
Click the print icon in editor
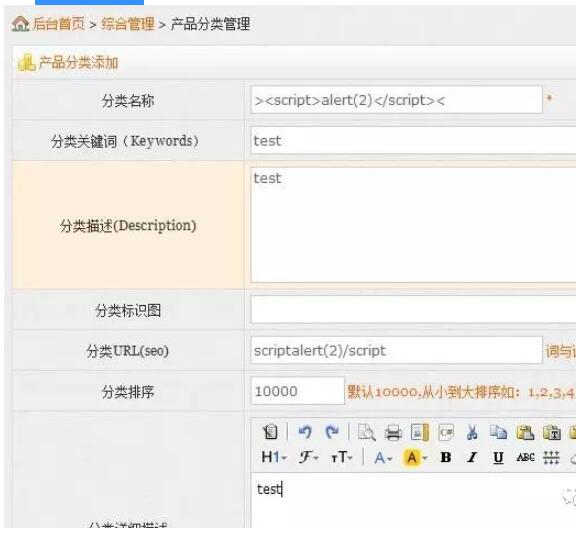coord(393,432)
